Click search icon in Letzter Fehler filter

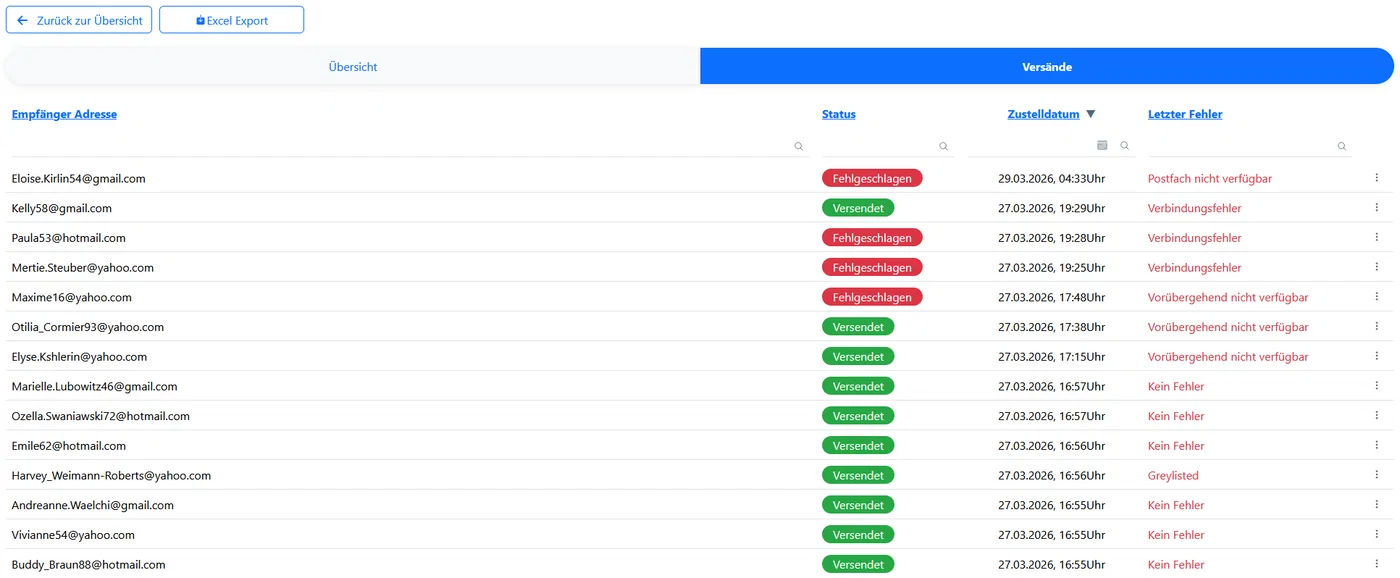click(1342, 146)
